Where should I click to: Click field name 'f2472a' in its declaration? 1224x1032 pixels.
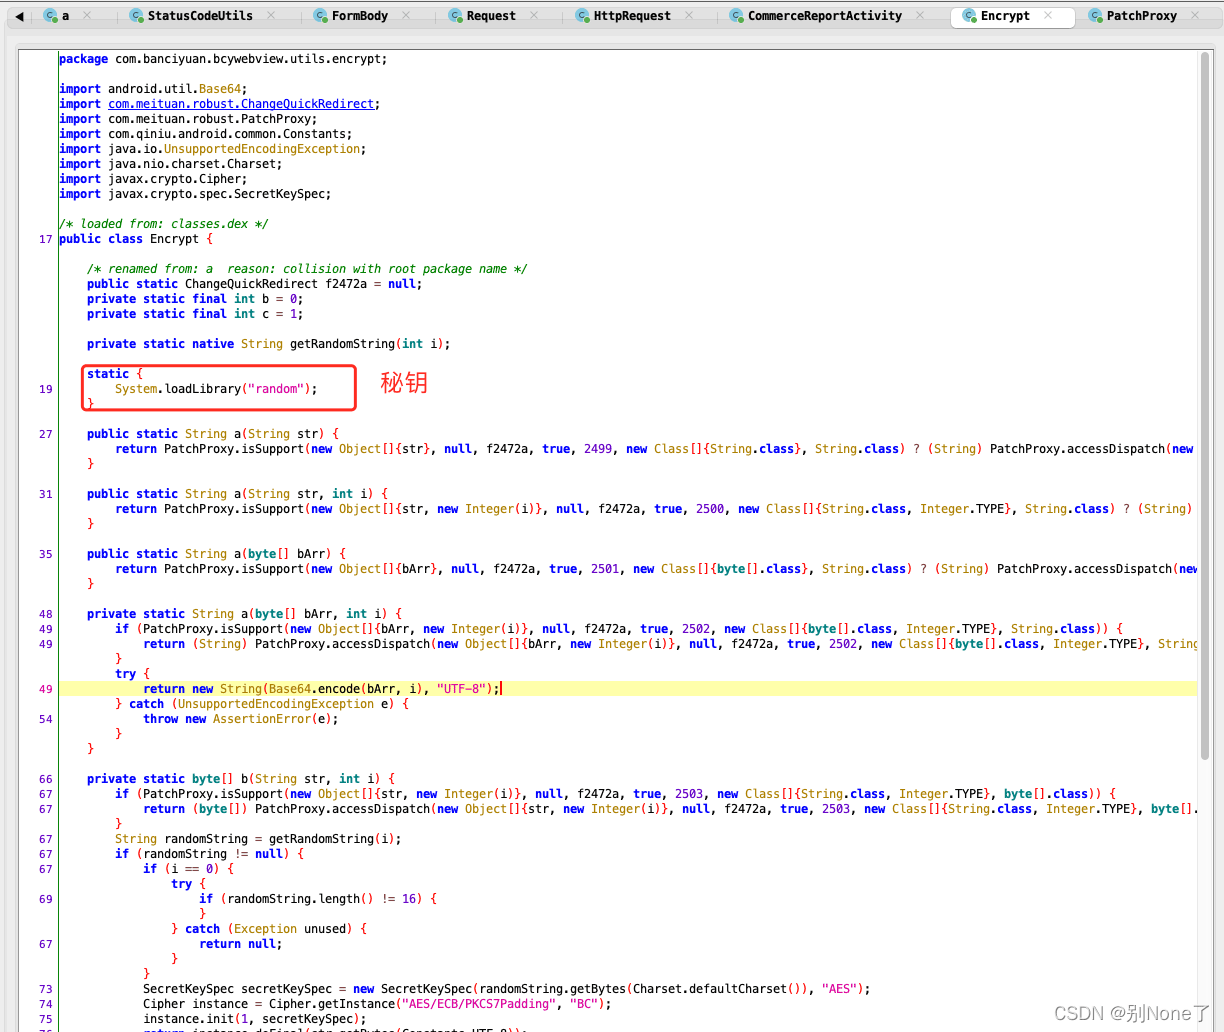coord(346,284)
